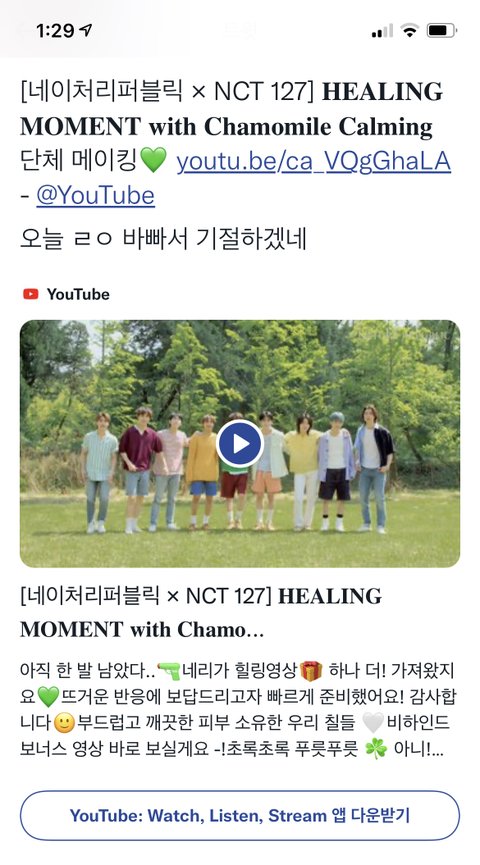Tap the Wi-Fi icon in status bar

409,30
